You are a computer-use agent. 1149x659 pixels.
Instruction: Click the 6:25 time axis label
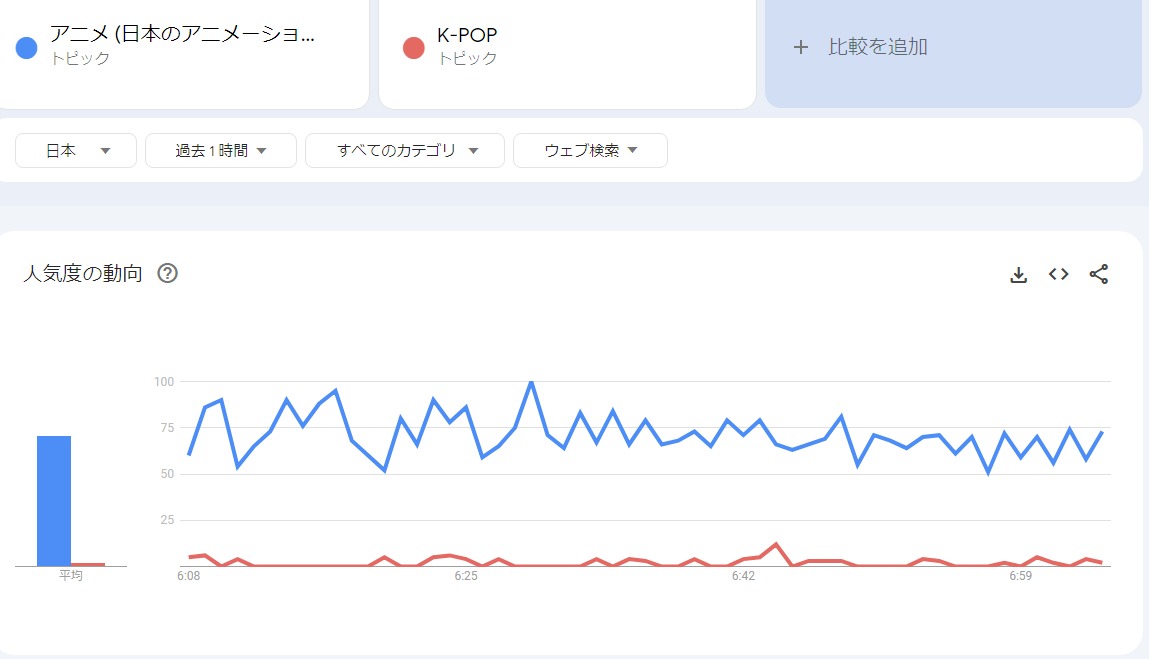(x=466, y=577)
